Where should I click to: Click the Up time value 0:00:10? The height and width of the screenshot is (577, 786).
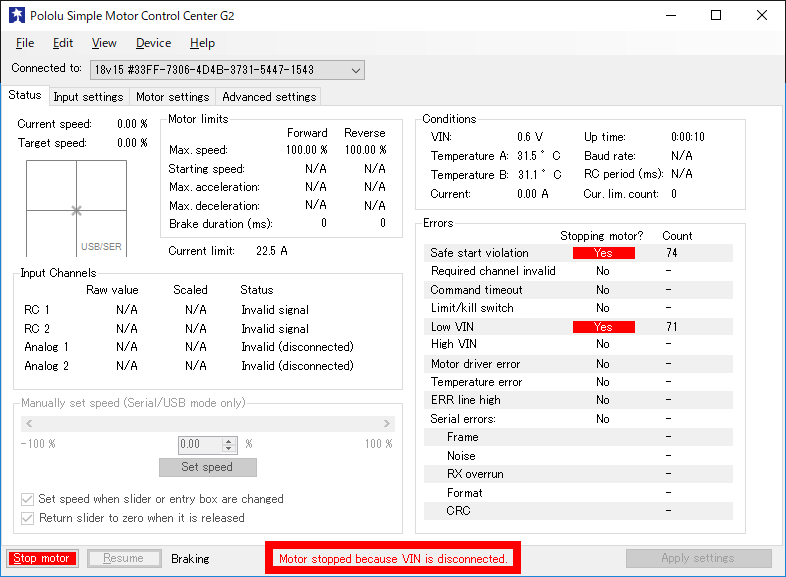(x=688, y=137)
